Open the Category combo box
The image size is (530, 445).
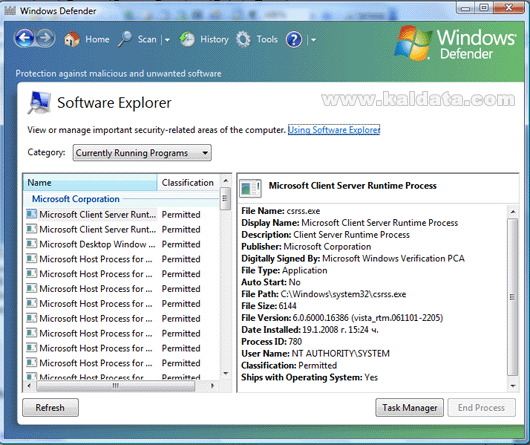[x=142, y=153]
